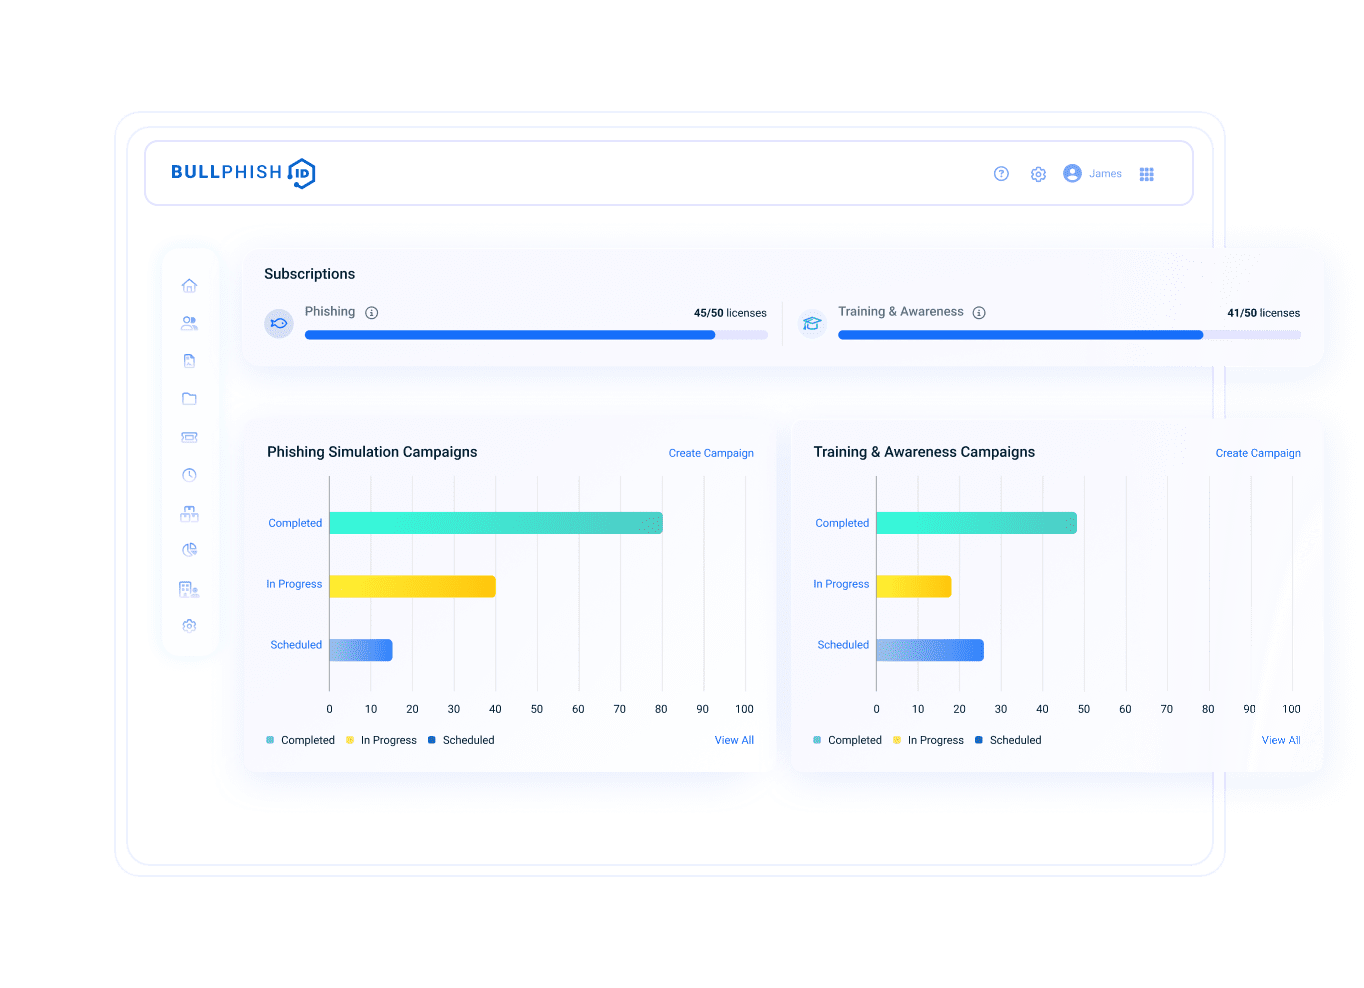The width and height of the screenshot is (1364, 988).
Task: Open the History clock icon in sidebar
Action: (189, 475)
